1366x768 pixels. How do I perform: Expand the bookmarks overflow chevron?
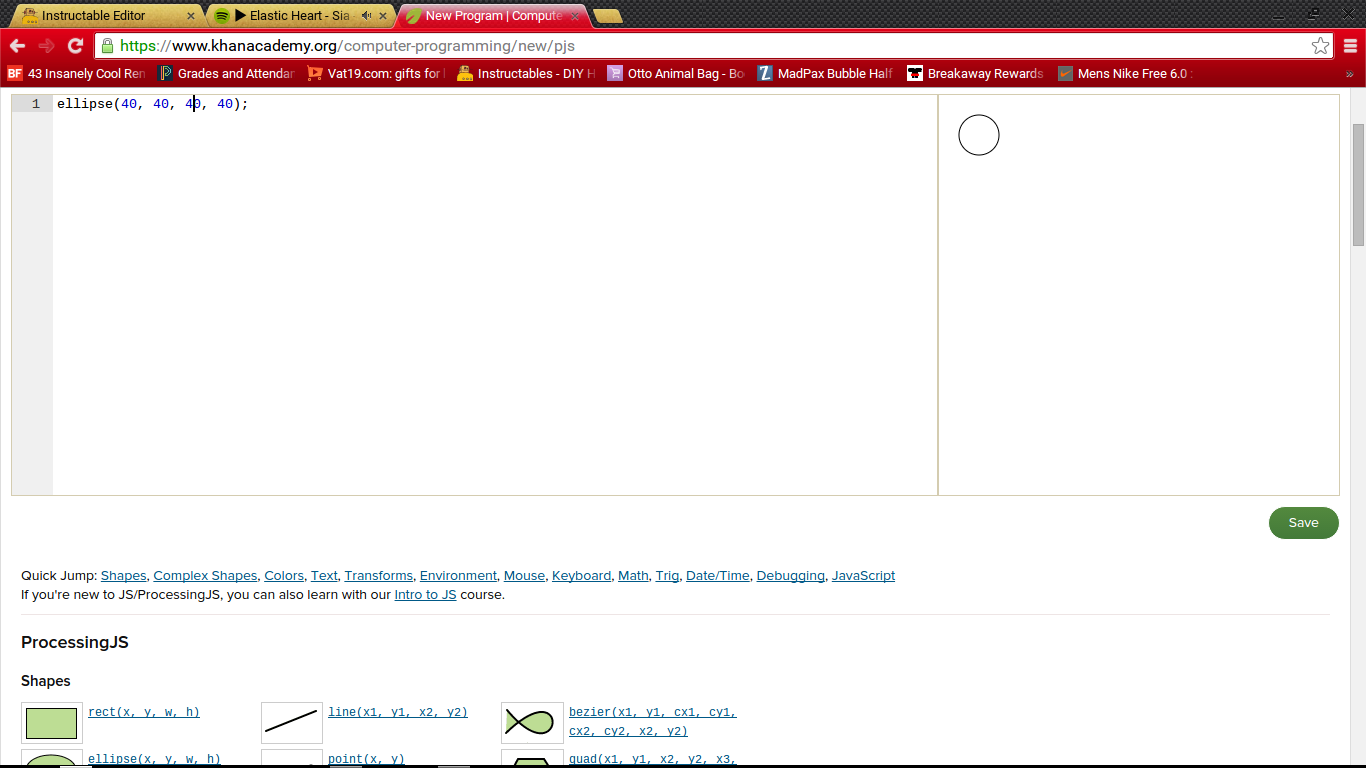point(1352,73)
